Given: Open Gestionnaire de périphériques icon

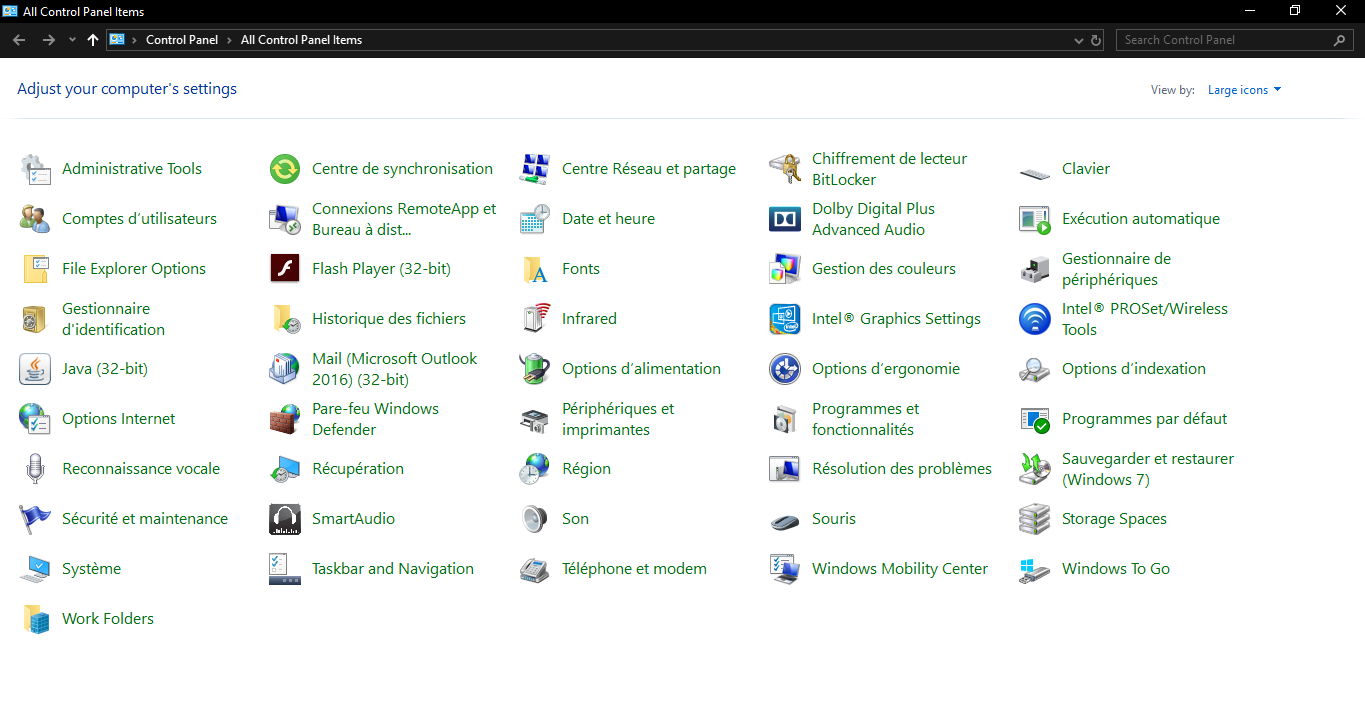Looking at the screenshot, I should [x=1035, y=269].
